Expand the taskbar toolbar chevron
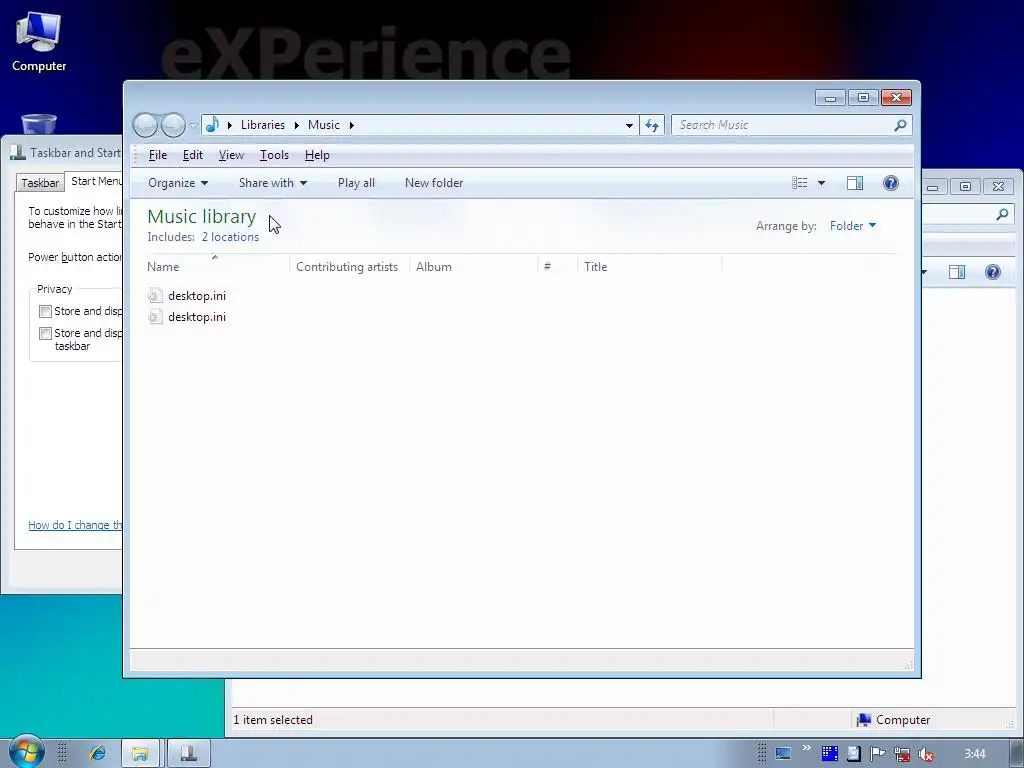This screenshot has width=1024, height=768. coord(807,748)
